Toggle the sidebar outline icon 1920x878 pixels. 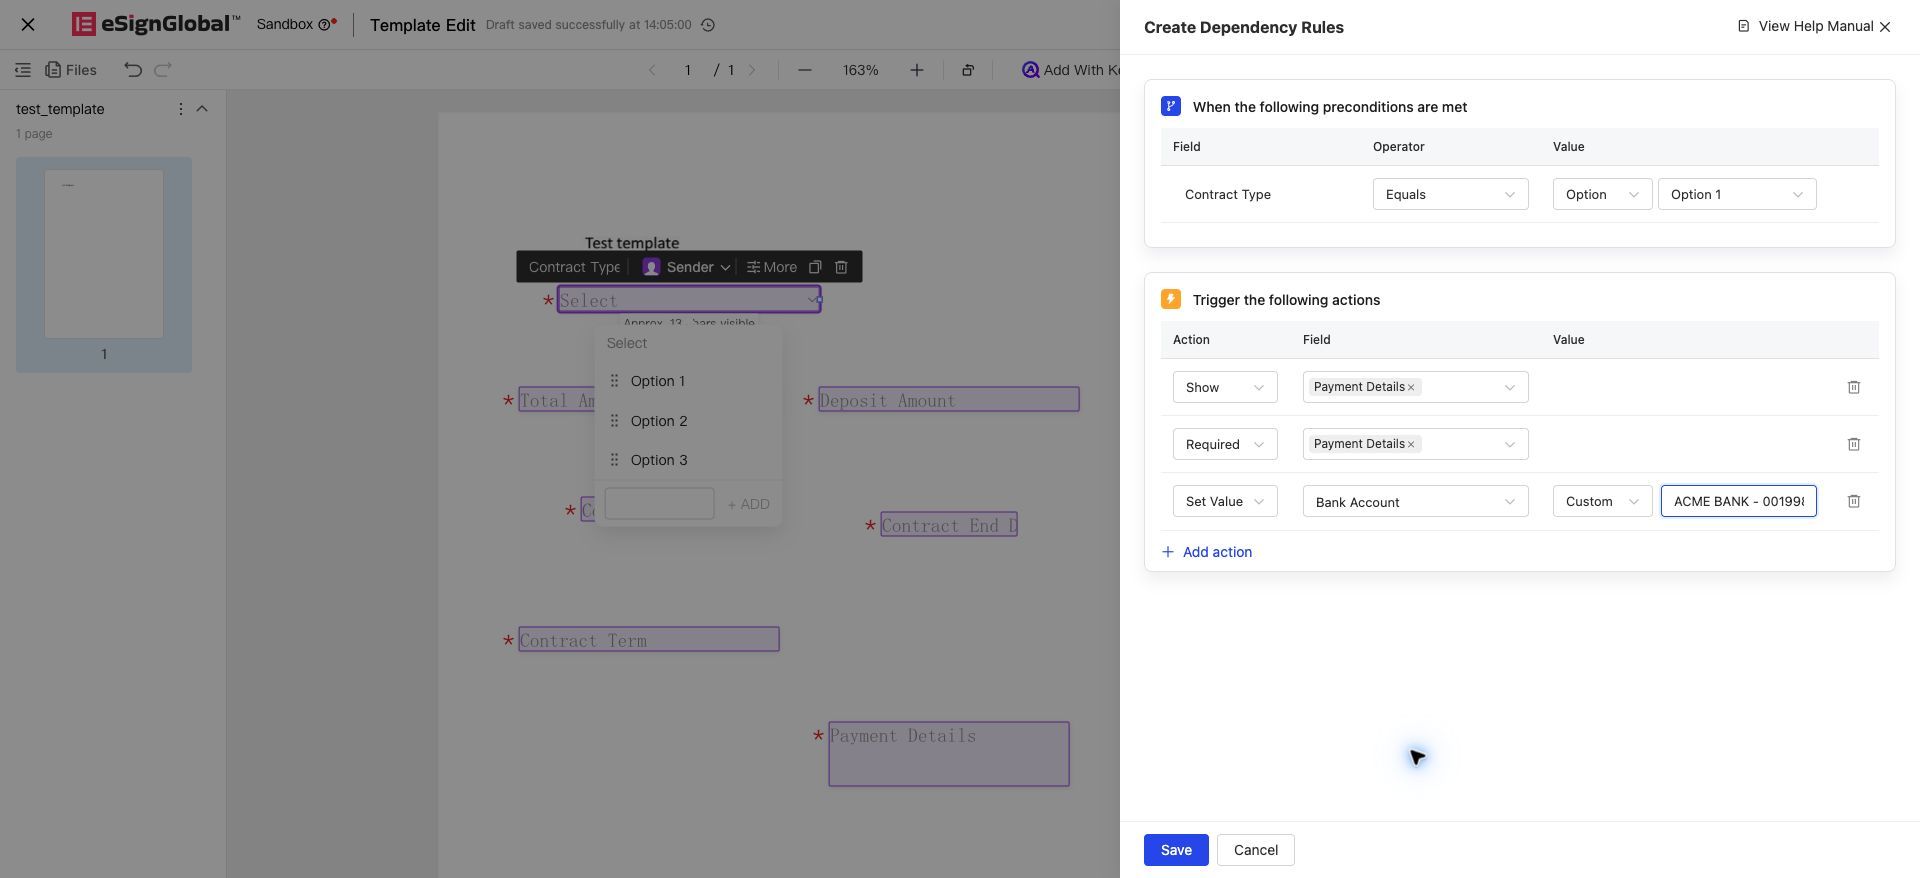click(22, 70)
